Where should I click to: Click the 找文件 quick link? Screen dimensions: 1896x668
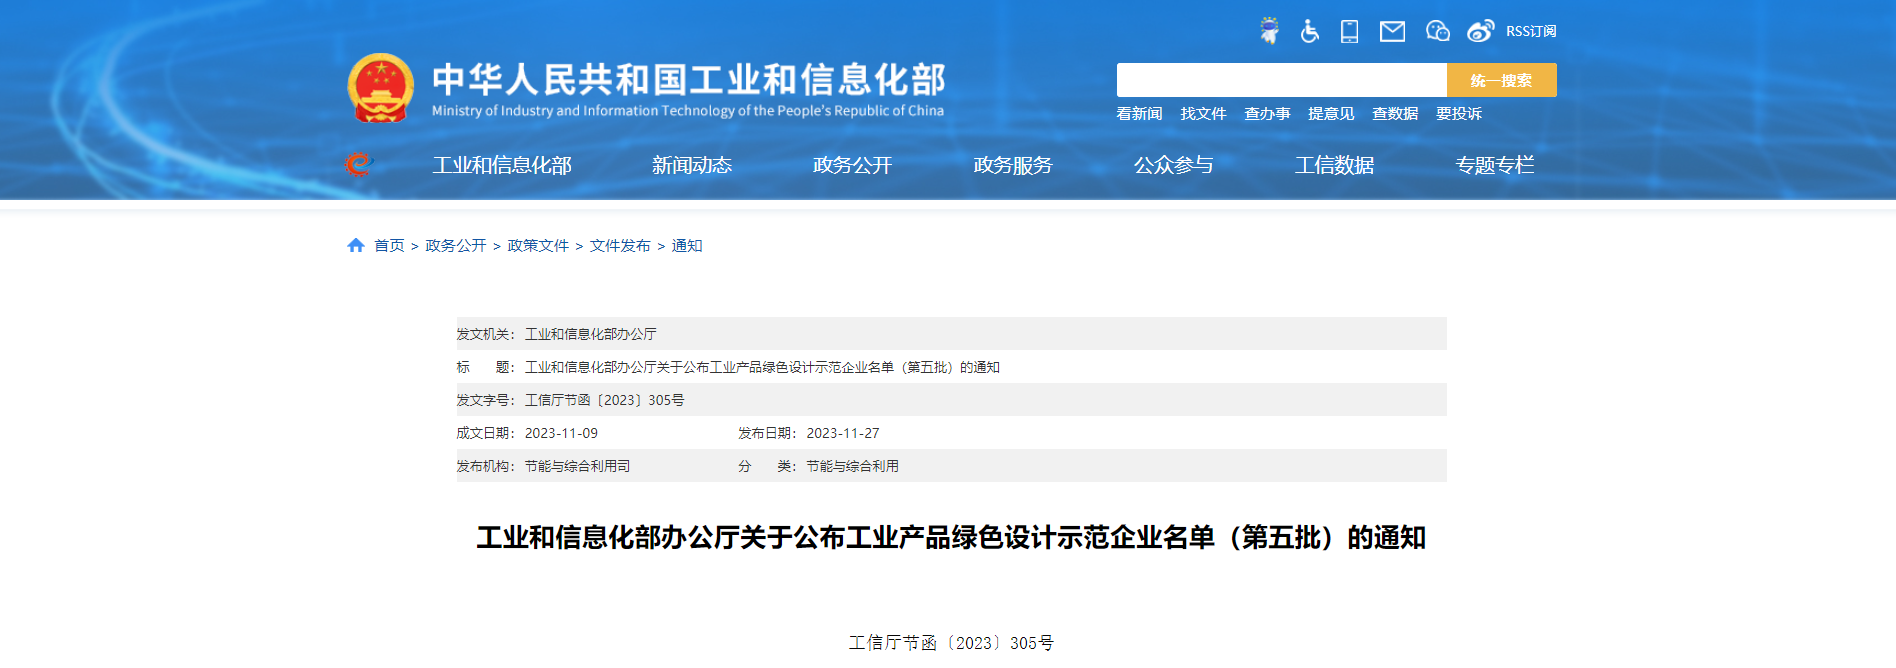click(1203, 114)
